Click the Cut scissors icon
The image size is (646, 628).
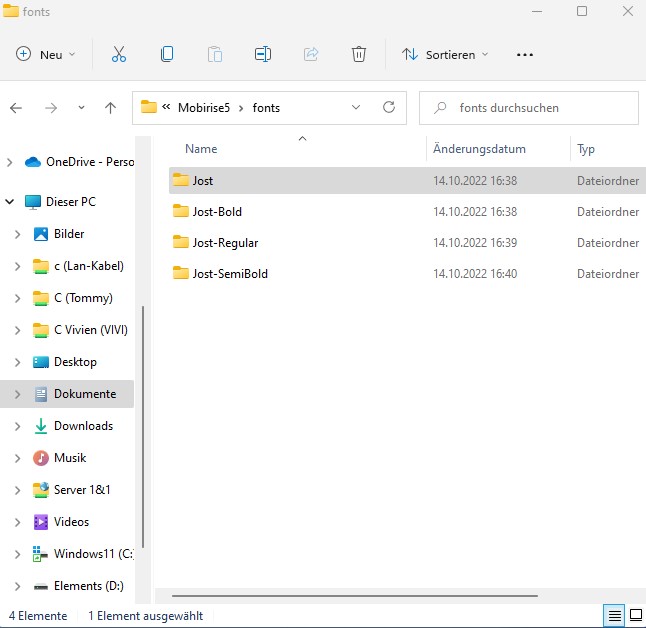[x=119, y=55]
